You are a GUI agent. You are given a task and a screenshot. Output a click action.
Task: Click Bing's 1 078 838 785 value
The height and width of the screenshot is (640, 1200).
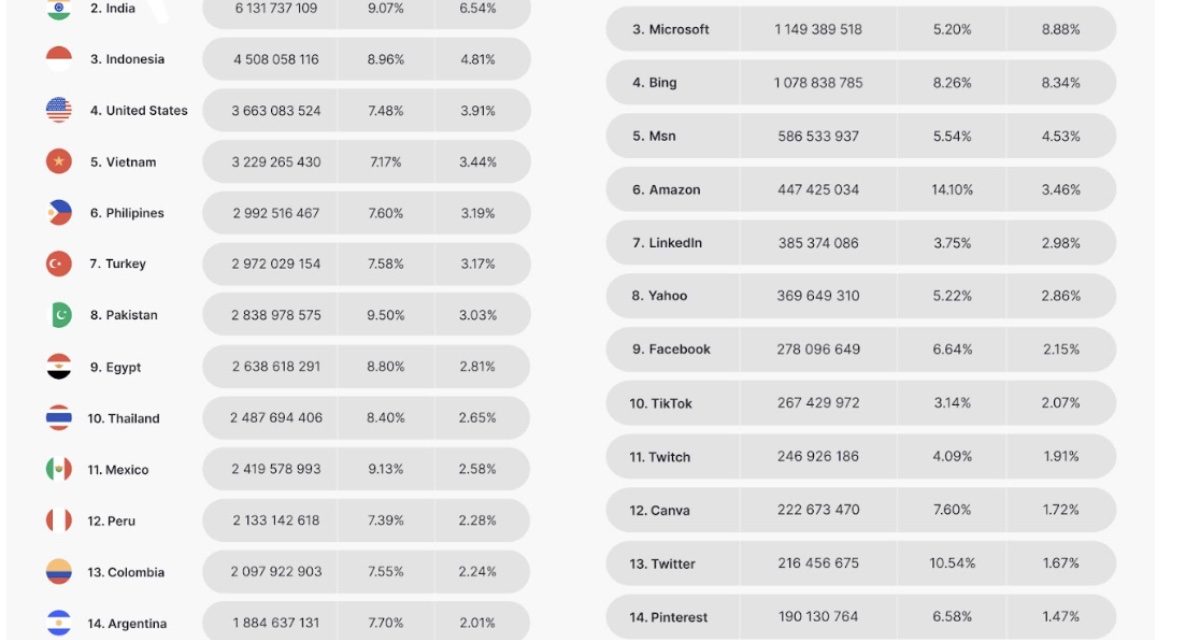818,83
